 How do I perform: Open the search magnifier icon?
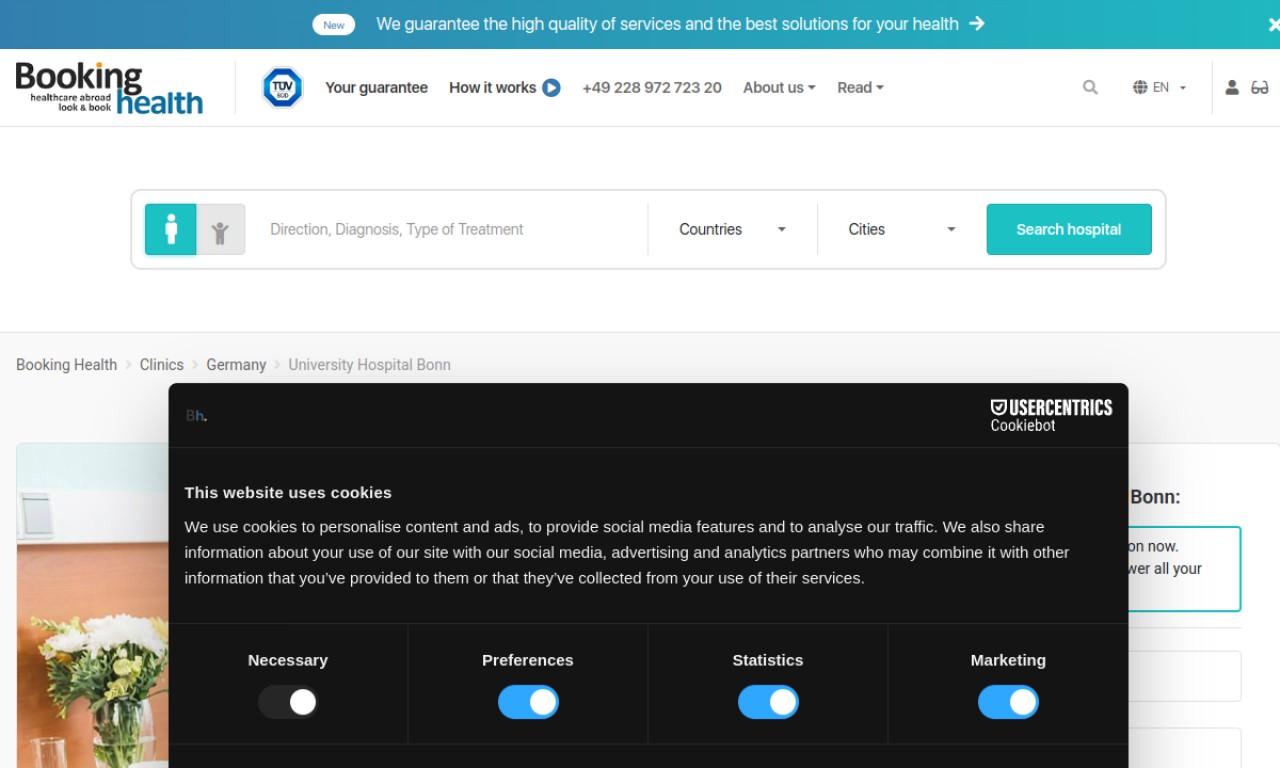1090,88
